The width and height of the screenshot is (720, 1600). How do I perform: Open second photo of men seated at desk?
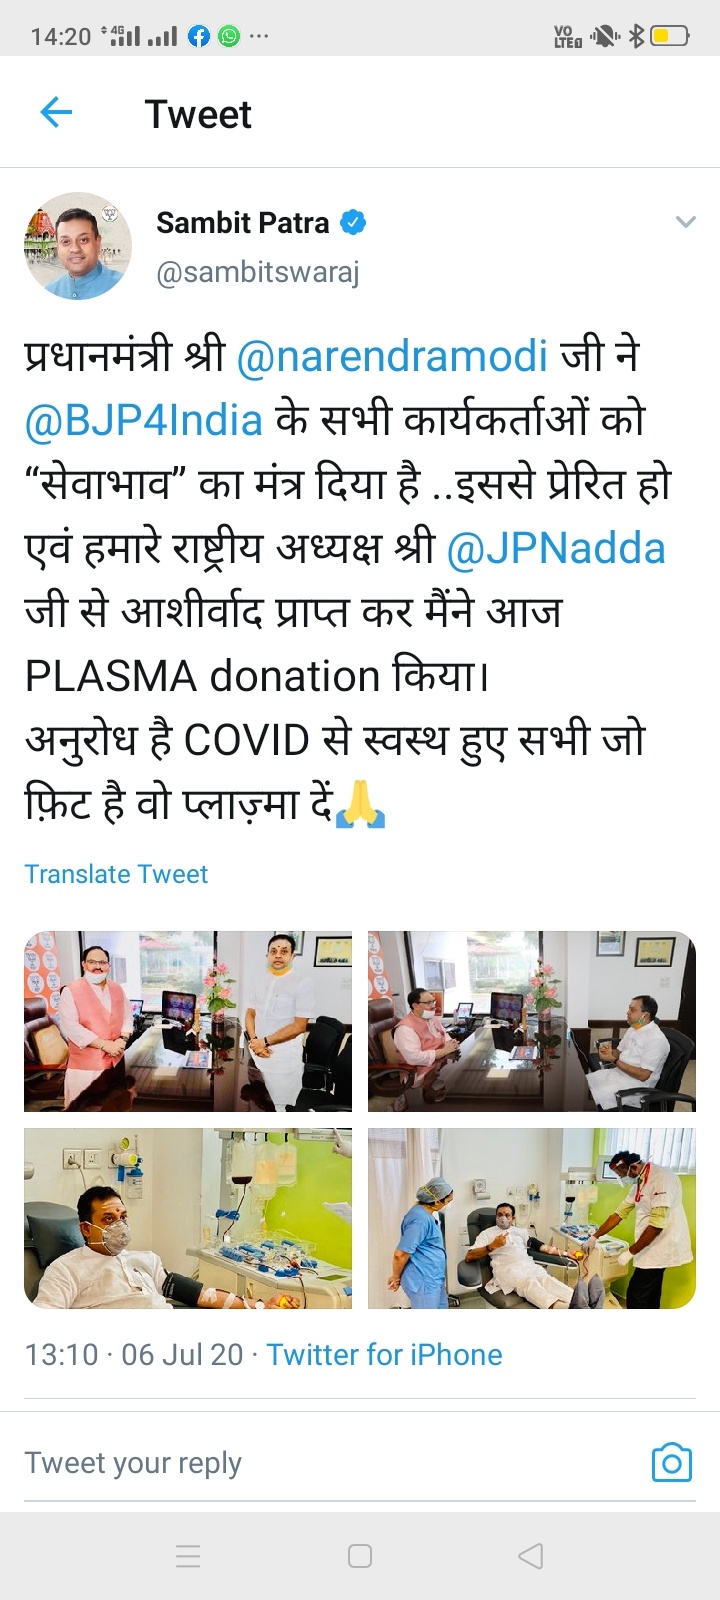pyautogui.click(x=532, y=1021)
